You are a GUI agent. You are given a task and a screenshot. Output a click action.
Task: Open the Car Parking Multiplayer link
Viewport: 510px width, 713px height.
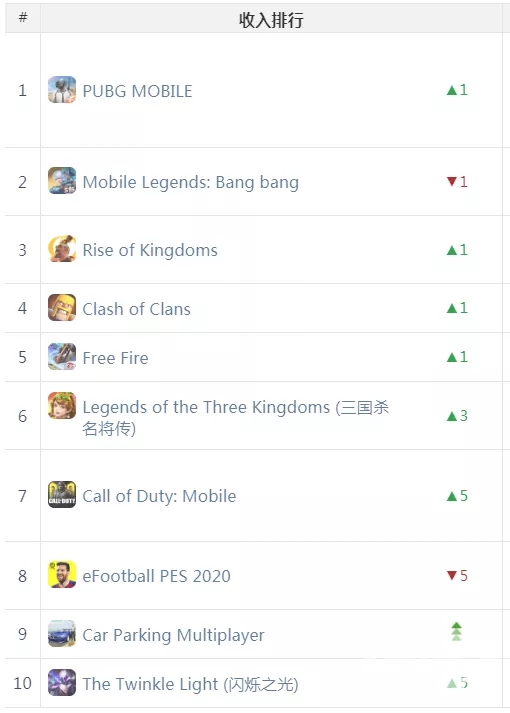coord(173,635)
